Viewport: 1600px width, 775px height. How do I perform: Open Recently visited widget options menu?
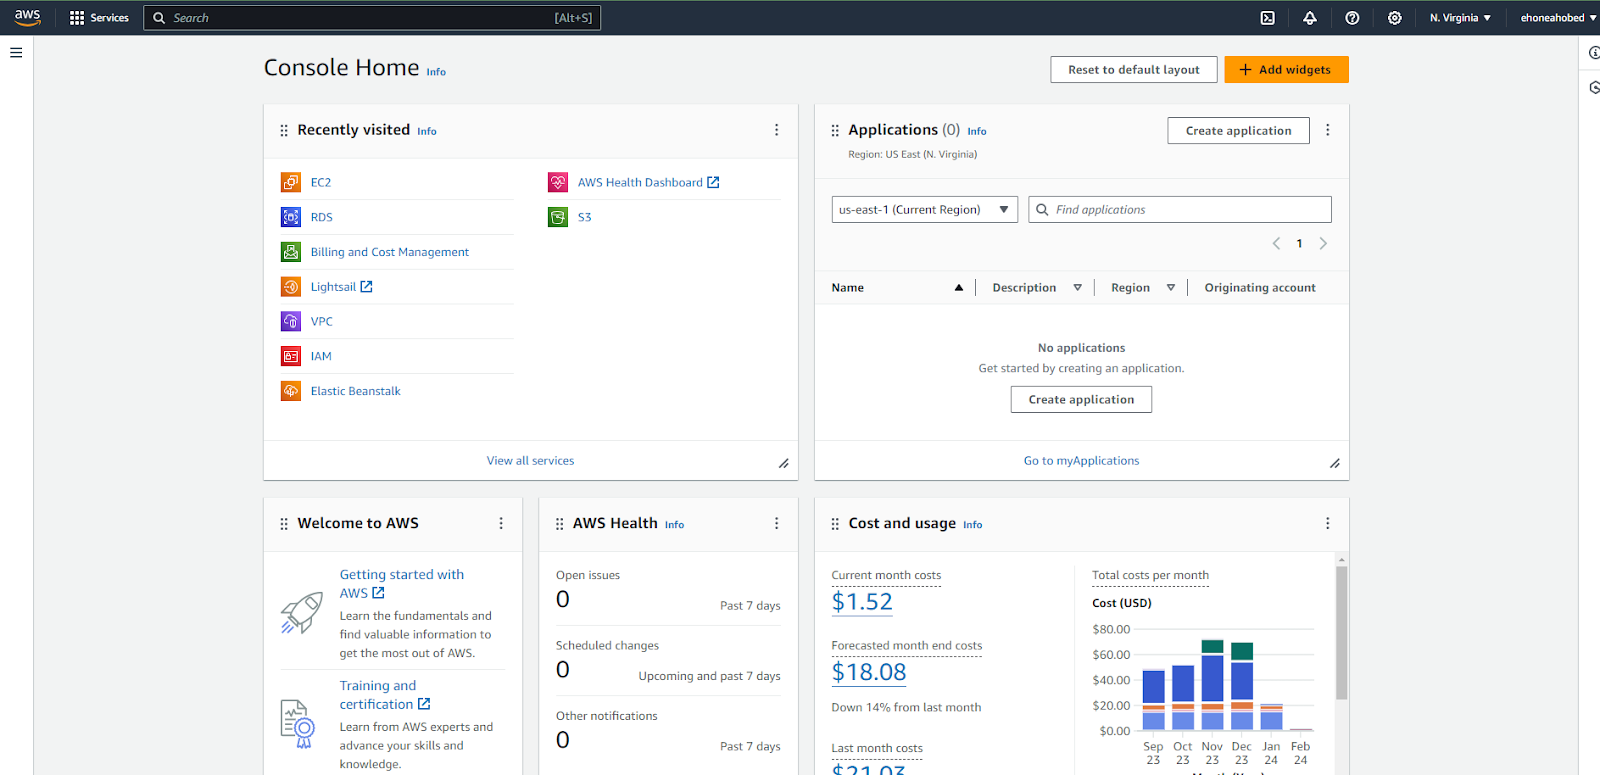pyautogui.click(x=776, y=130)
